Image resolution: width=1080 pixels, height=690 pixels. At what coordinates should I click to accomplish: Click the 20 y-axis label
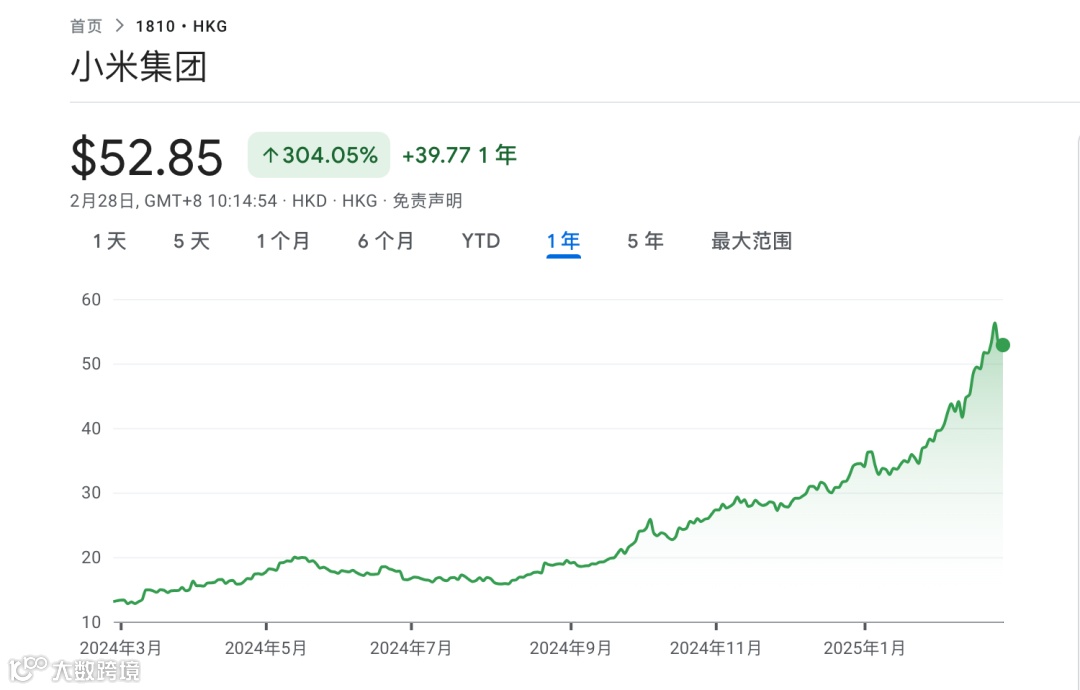91,557
